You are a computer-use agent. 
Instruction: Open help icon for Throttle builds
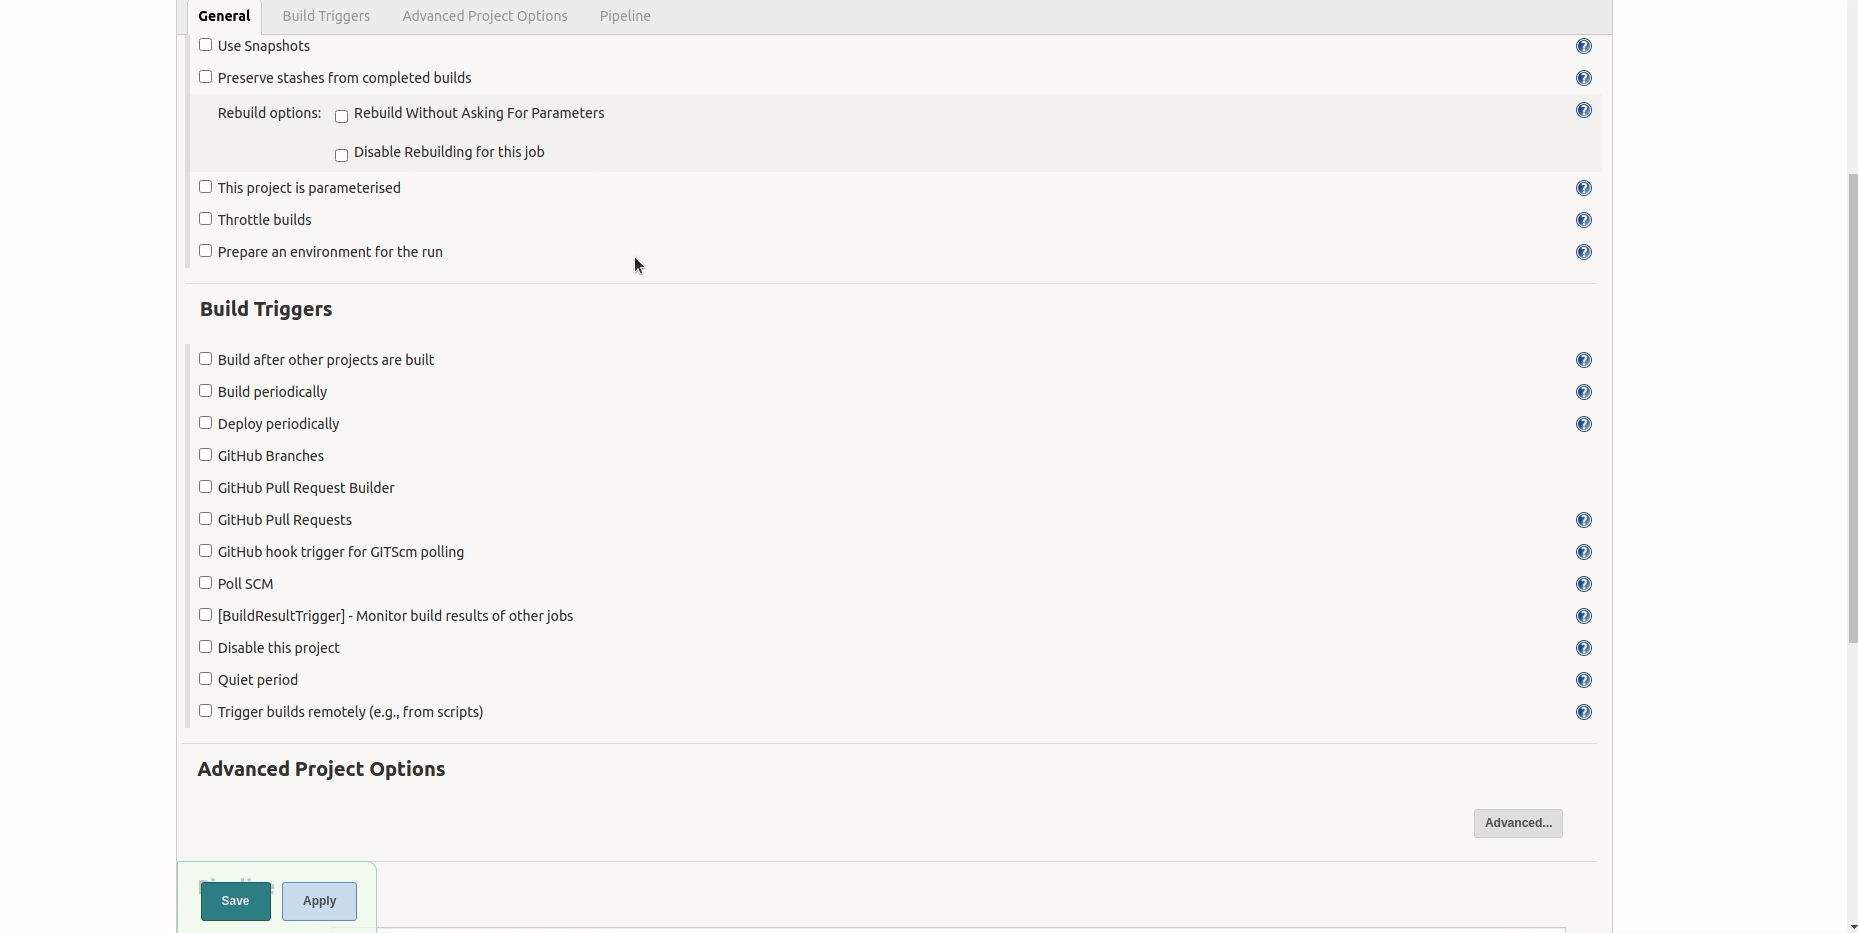pyautogui.click(x=1584, y=220)
